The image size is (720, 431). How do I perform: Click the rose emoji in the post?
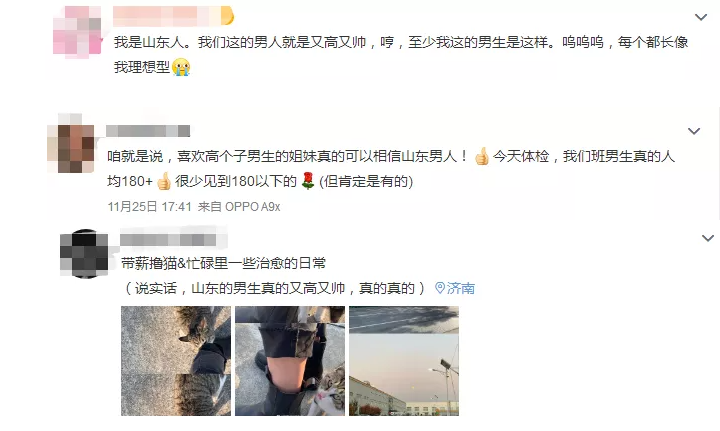click(307, 180)
